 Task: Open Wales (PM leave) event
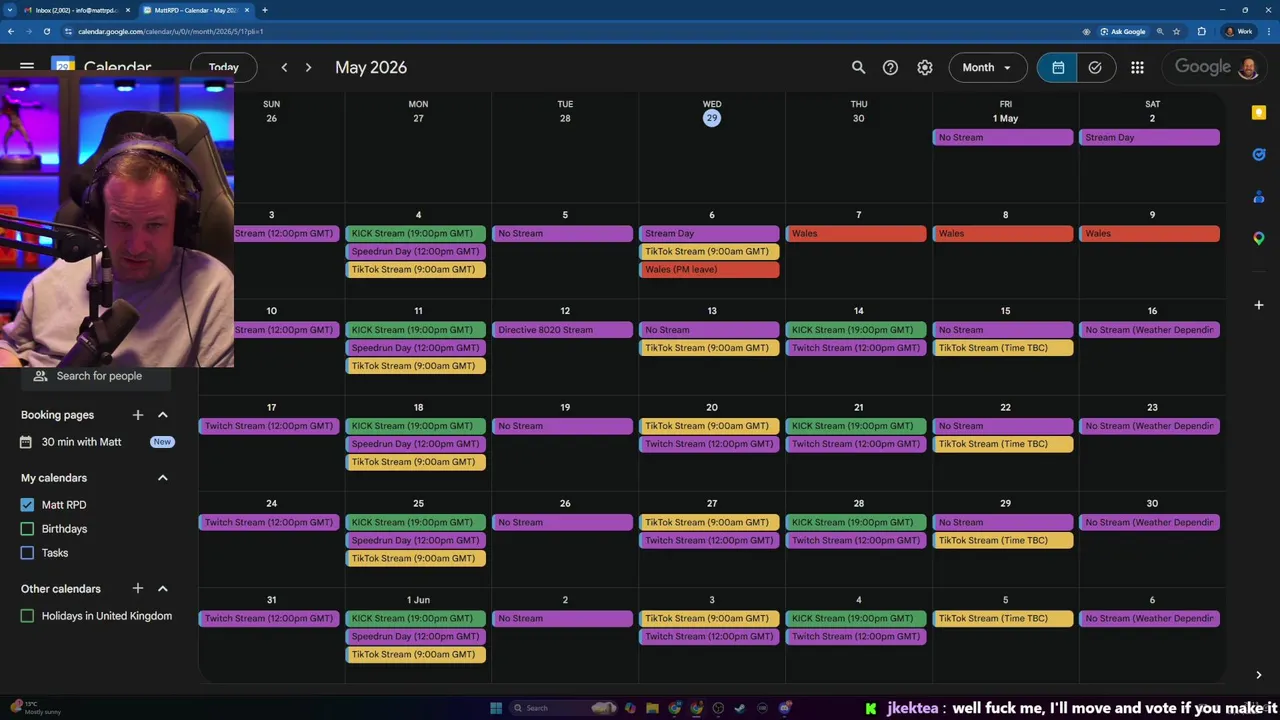709,270
